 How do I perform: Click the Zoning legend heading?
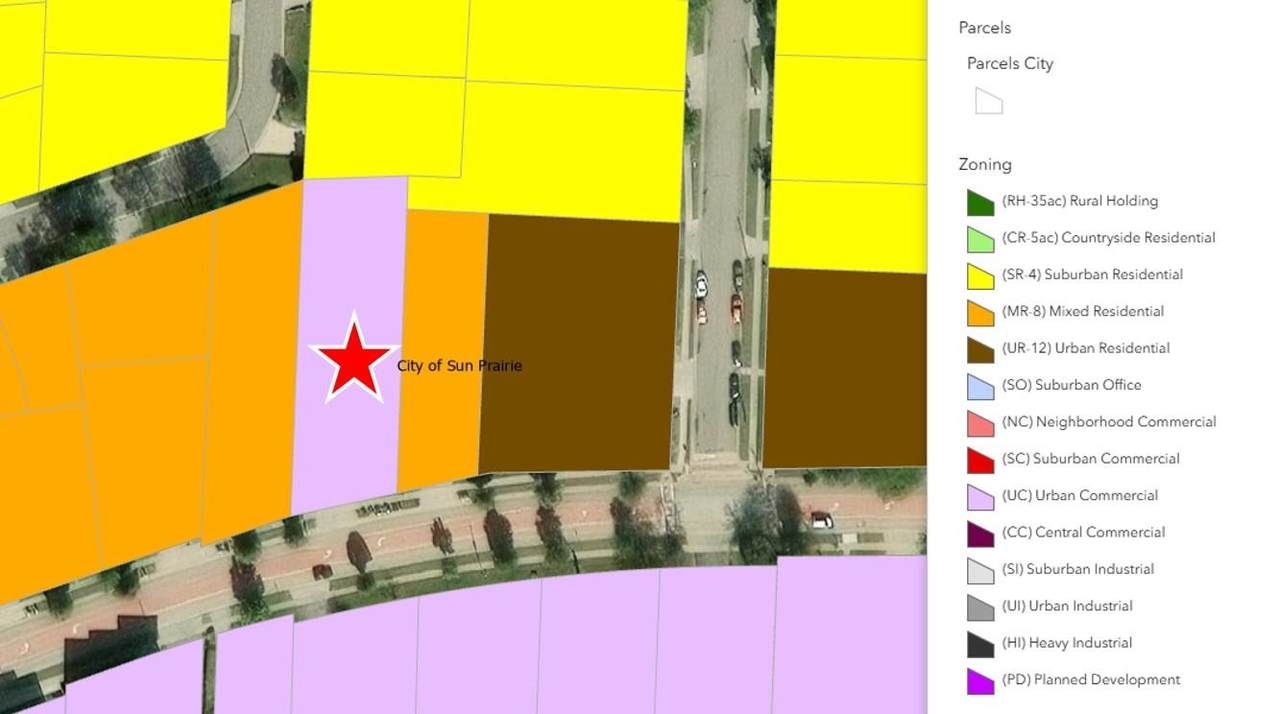coord(985,165)
